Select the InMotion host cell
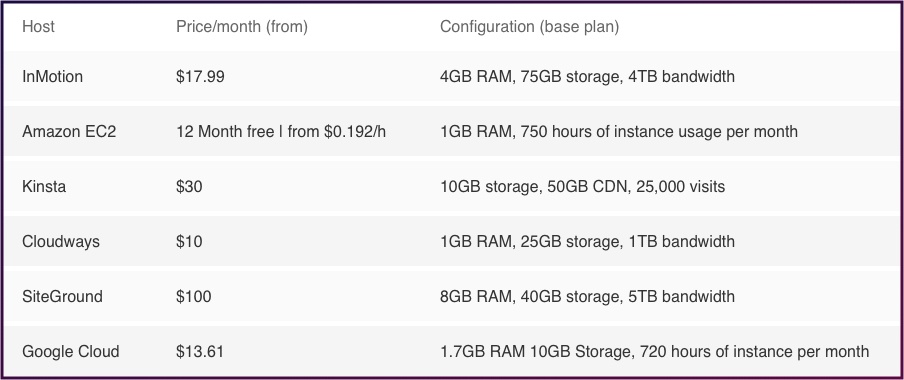The image size is (904, 380). click(52, 76)
